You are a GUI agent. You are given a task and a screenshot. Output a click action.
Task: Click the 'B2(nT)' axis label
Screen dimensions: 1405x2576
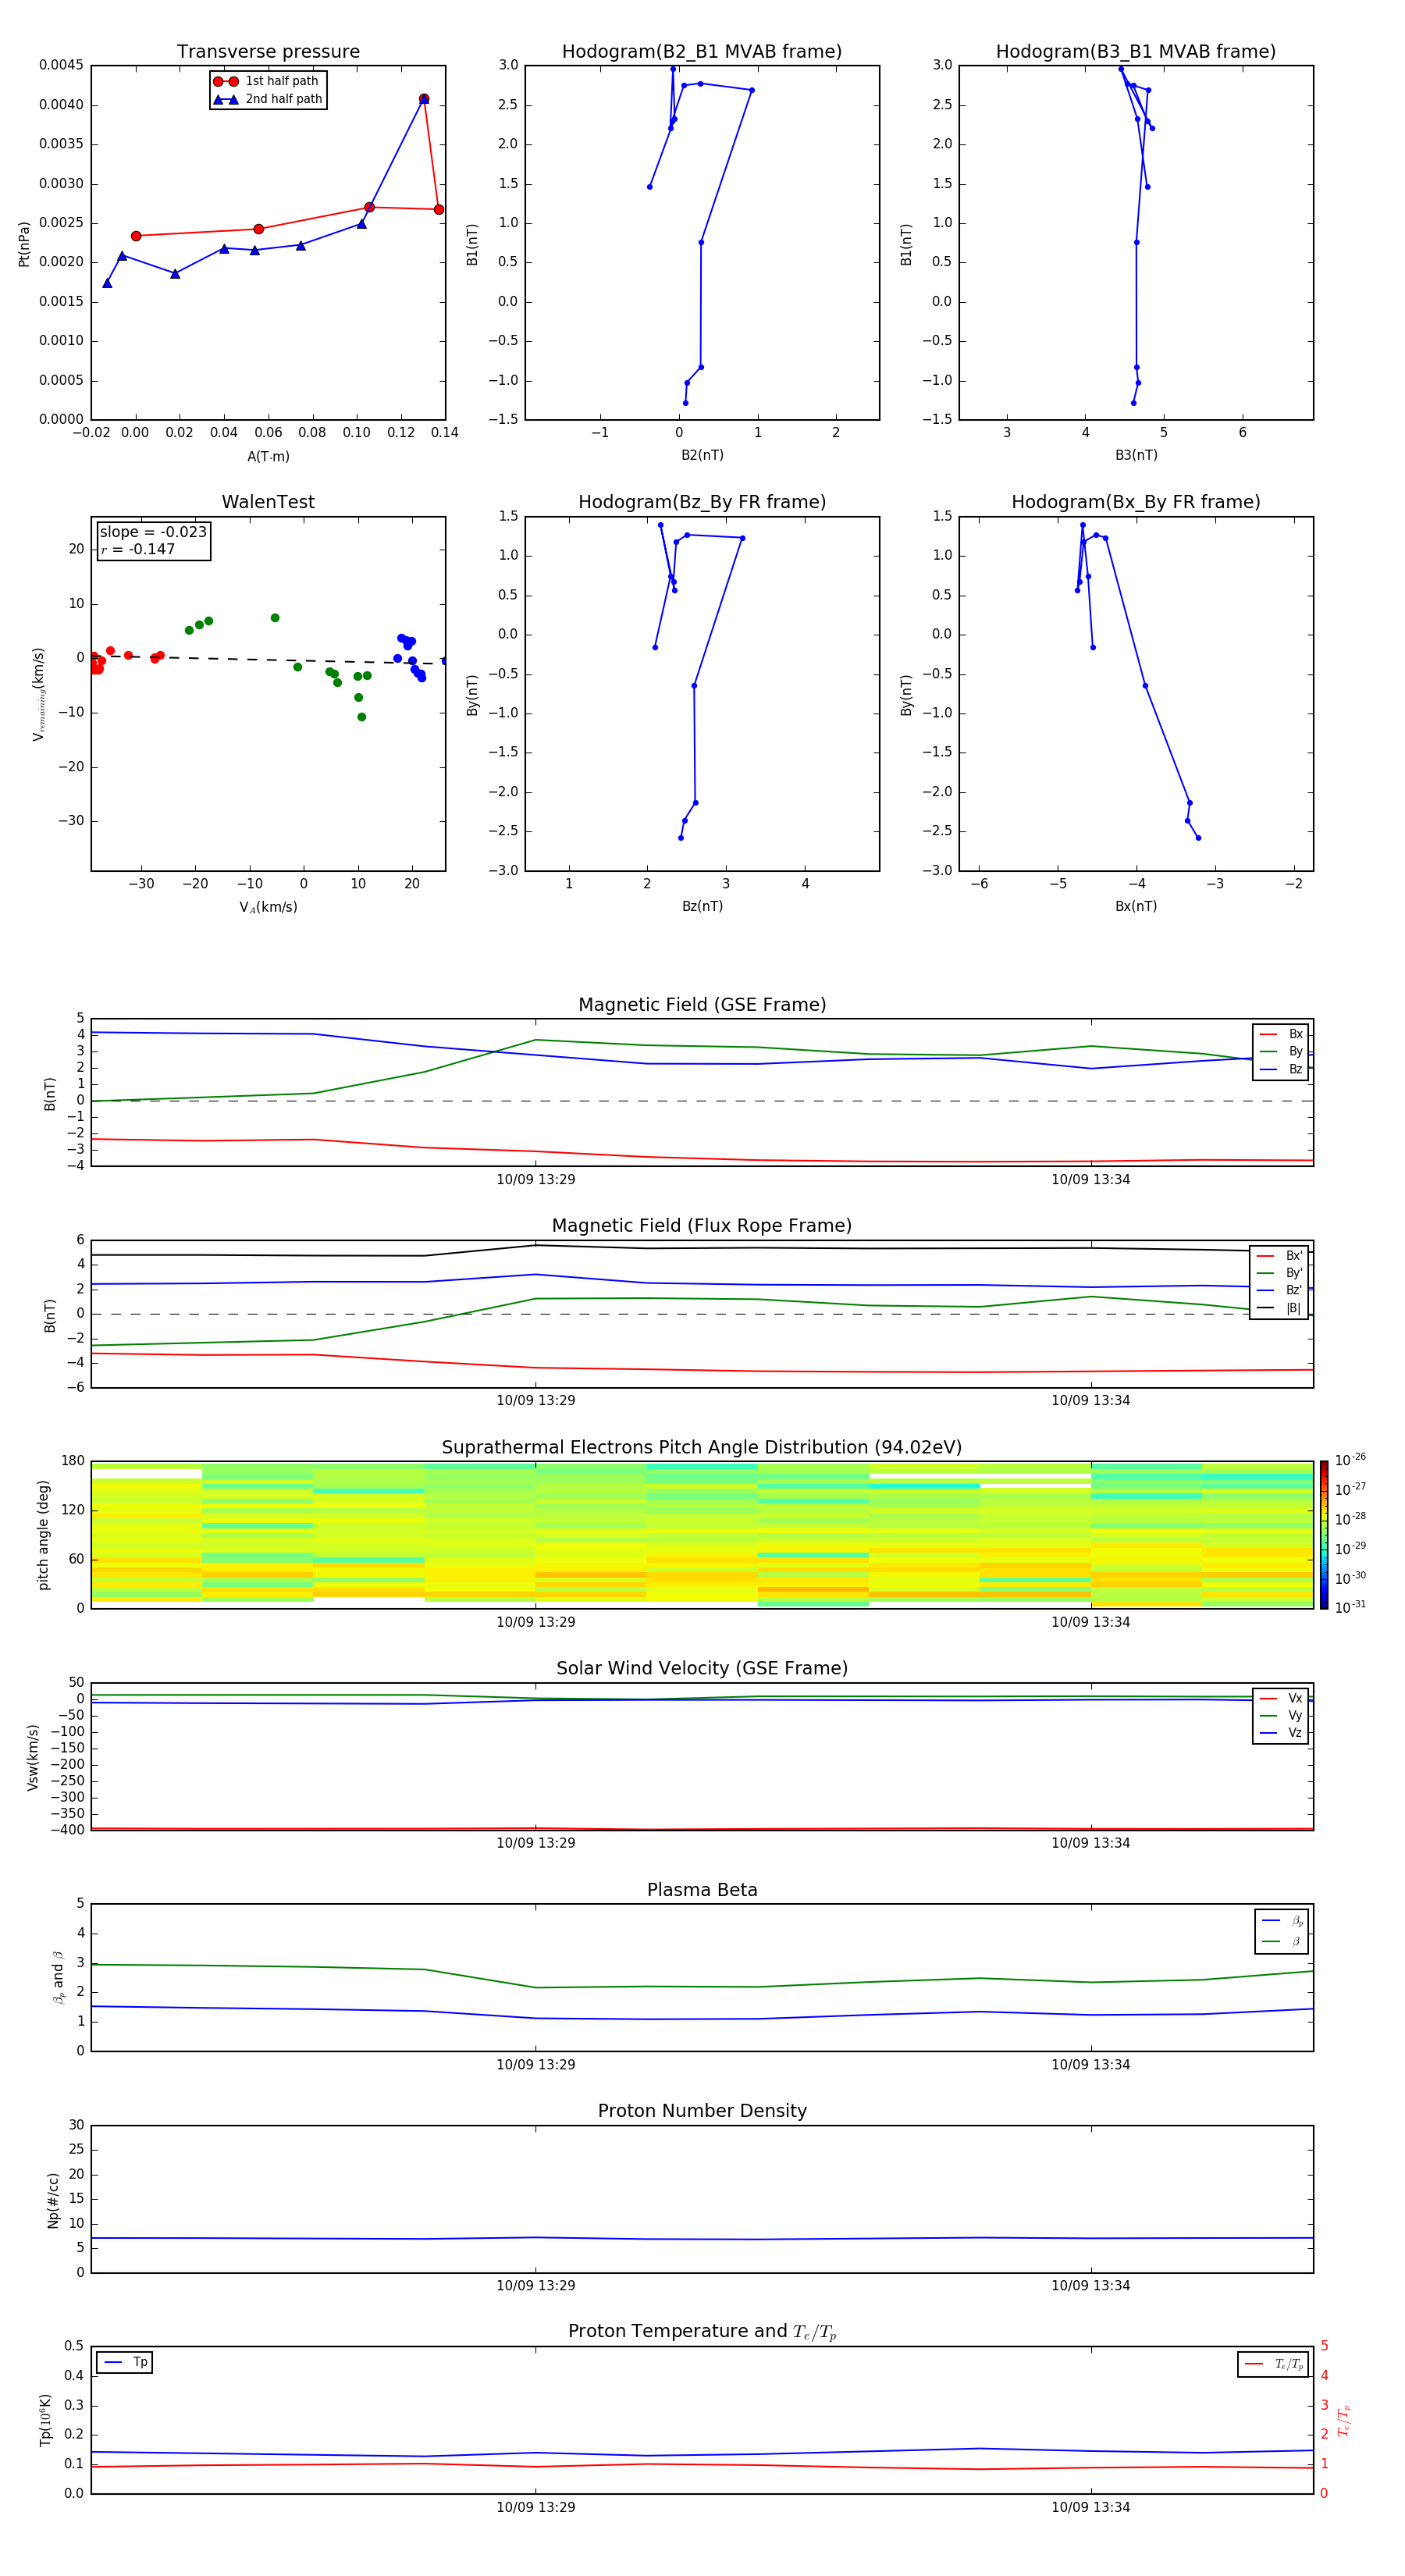pyautogui.click(x=702, y=455)
